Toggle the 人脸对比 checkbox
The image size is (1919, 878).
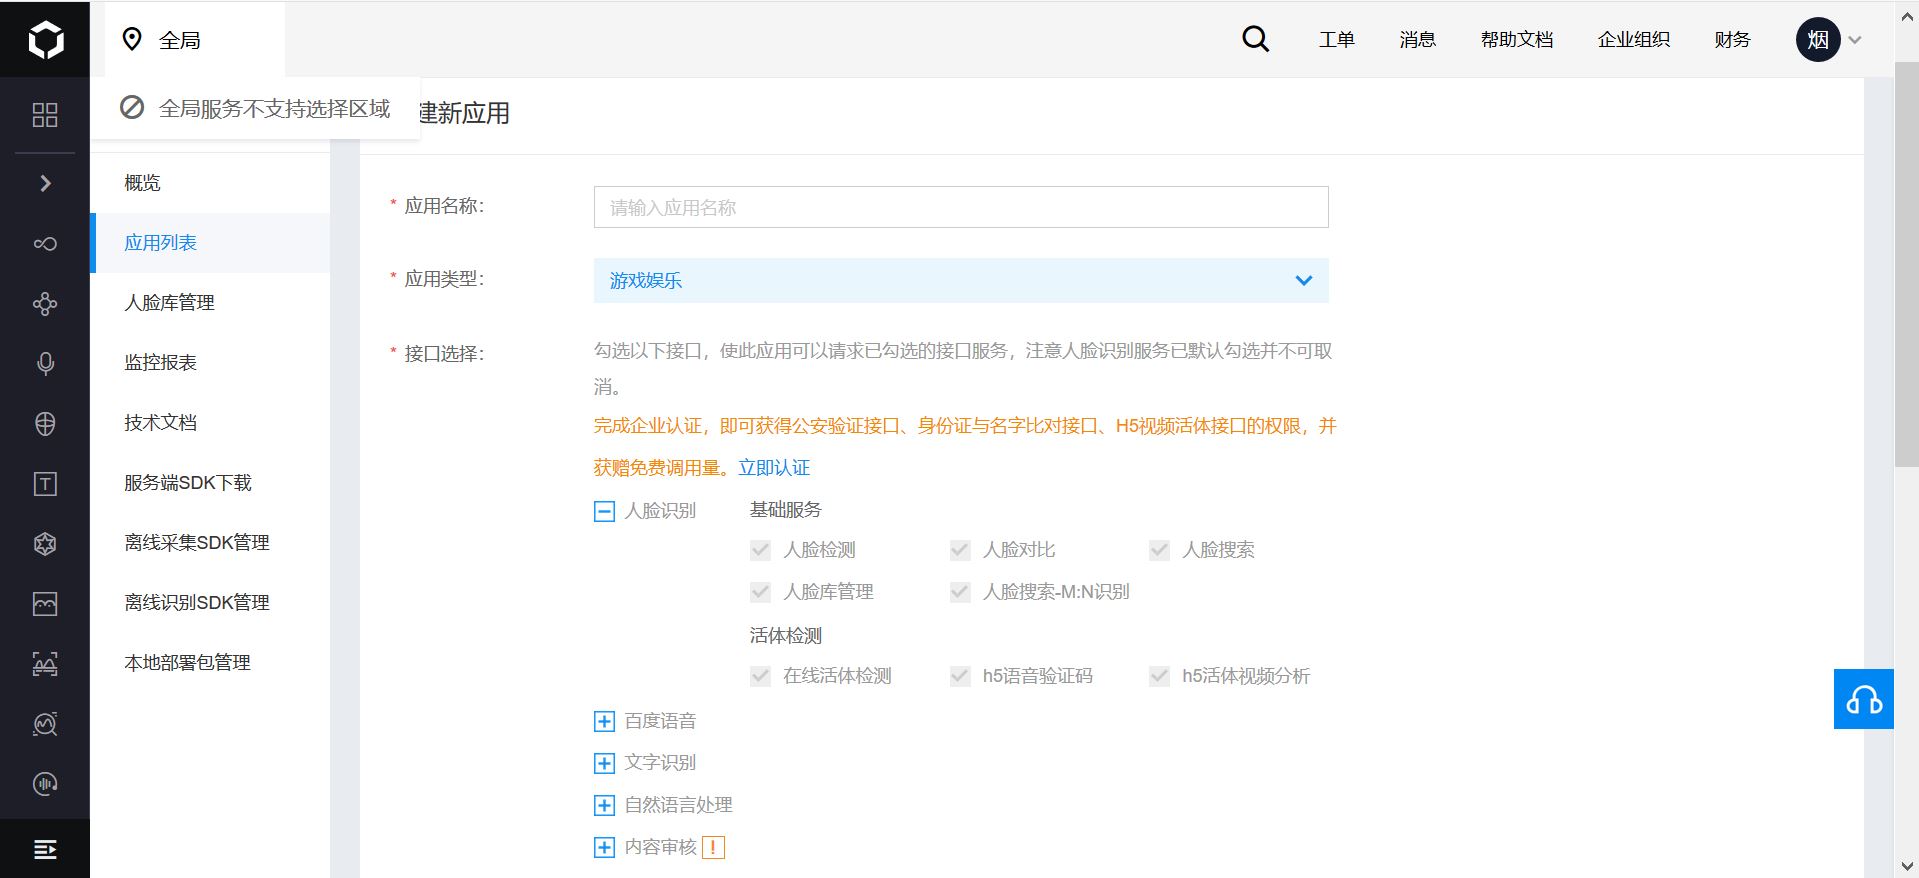(x=960, y=550)
